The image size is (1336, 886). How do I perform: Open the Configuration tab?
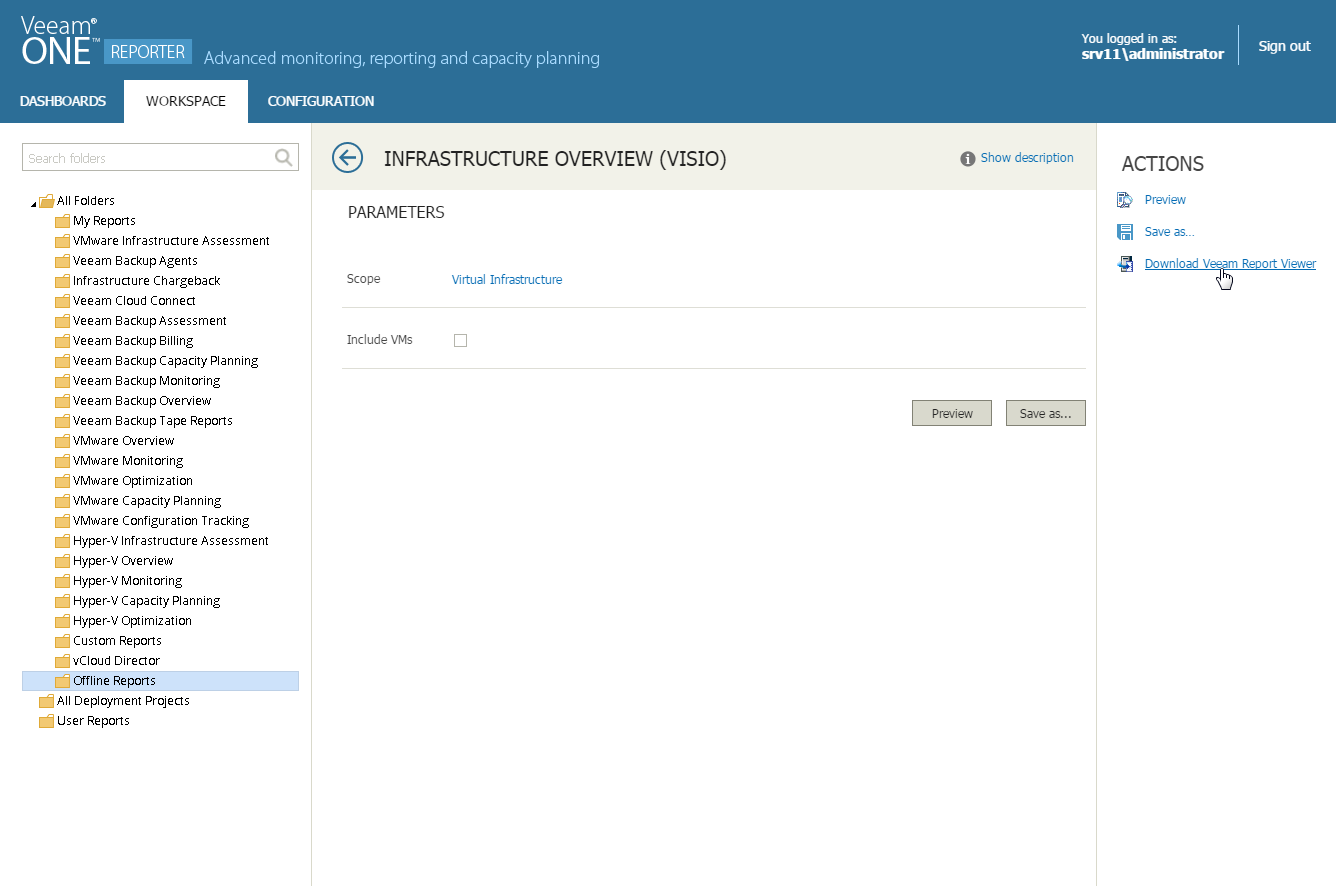(x=321, y=101)
